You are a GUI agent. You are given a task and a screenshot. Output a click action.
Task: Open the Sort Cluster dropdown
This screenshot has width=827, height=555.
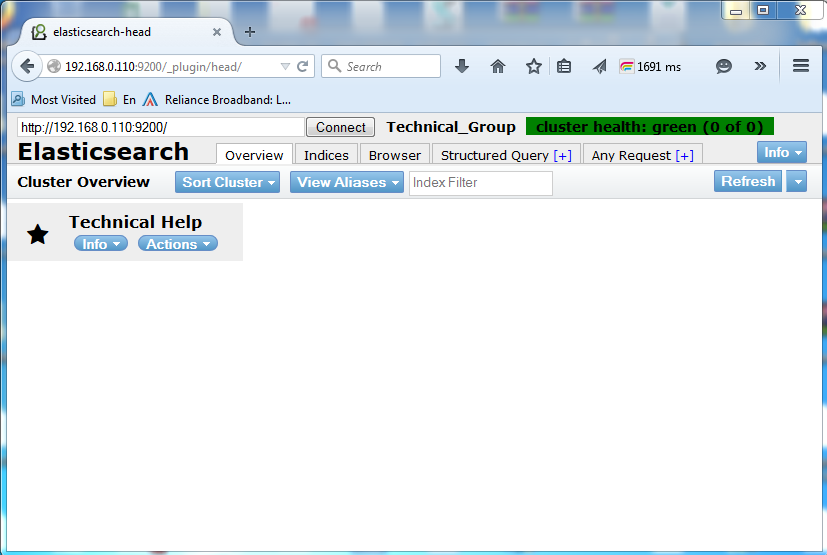click(227, 182)
